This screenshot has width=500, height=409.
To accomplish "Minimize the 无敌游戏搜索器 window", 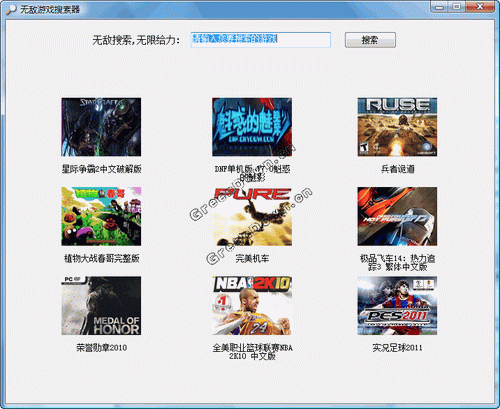I will pyautogui.click(x=440, y=7).
